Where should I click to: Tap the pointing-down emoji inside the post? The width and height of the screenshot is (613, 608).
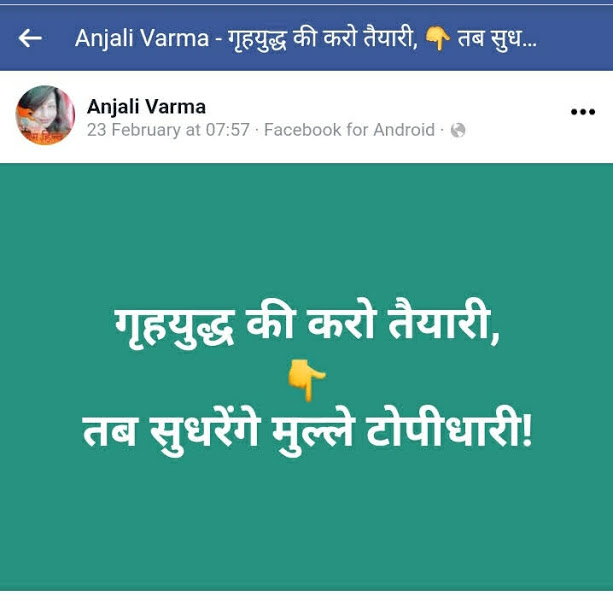[x=306, y=380]
